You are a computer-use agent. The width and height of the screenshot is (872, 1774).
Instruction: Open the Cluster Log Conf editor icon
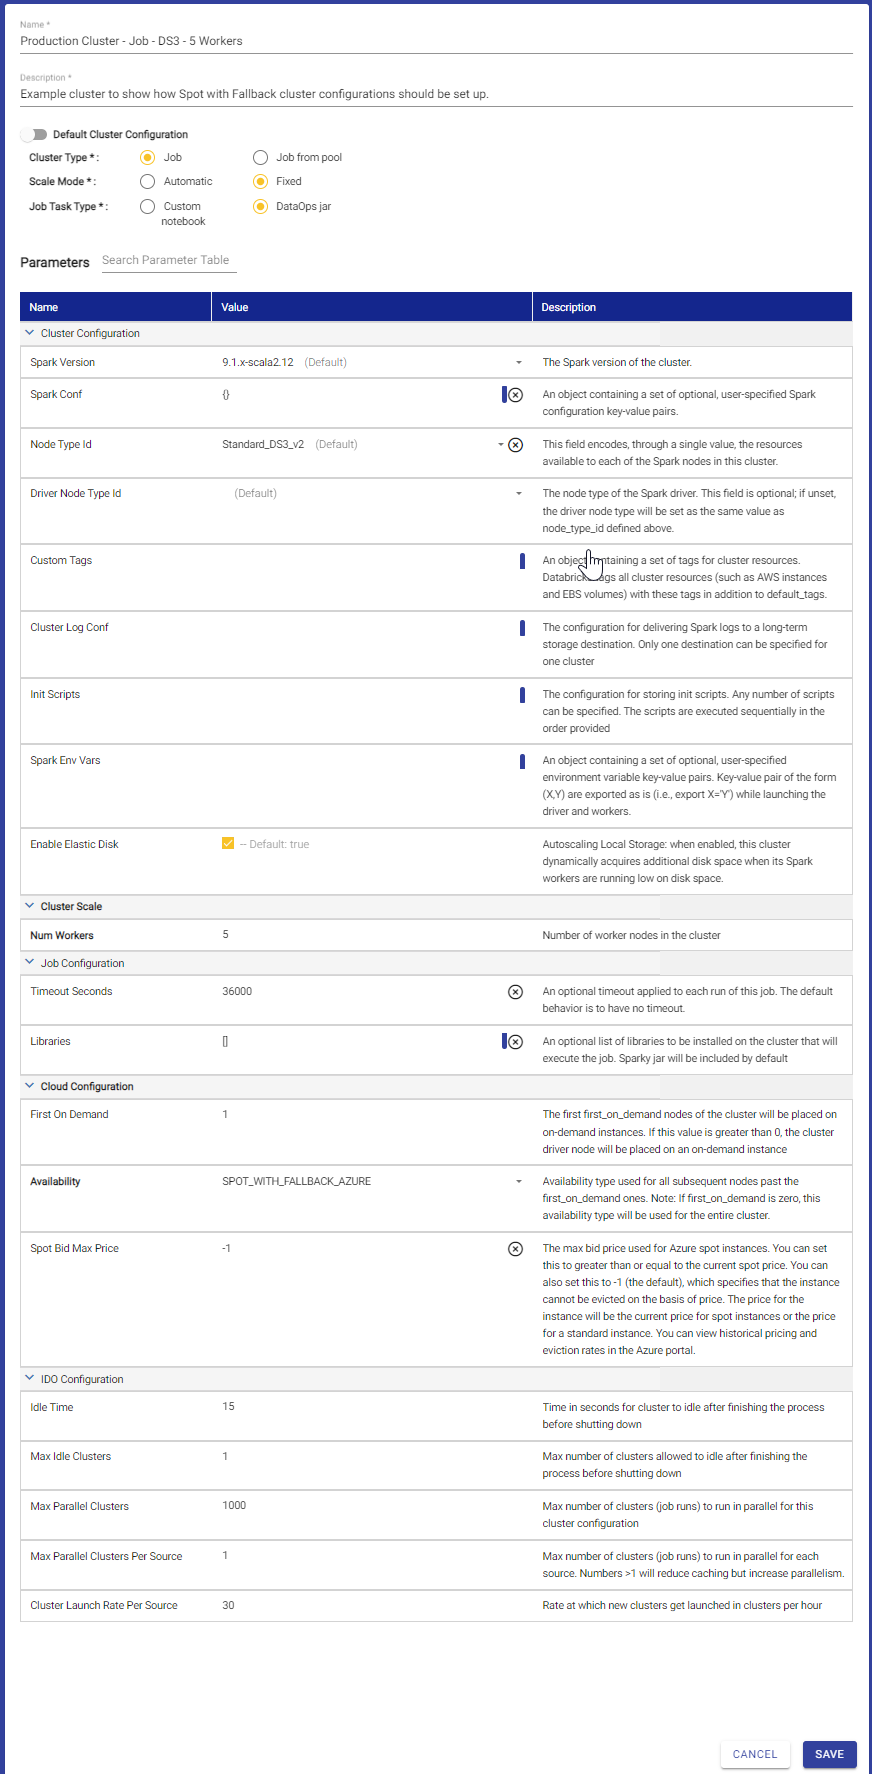(x=521, y=628)
